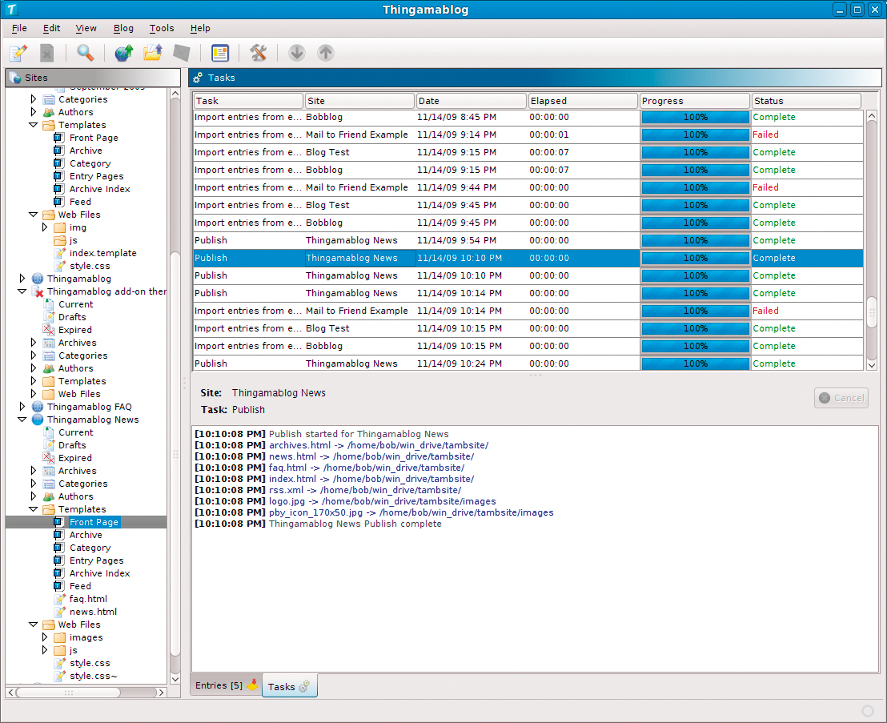
Task: Click the Sites tree vertical scrollbar up arrow
Action: tap(175, 93)
